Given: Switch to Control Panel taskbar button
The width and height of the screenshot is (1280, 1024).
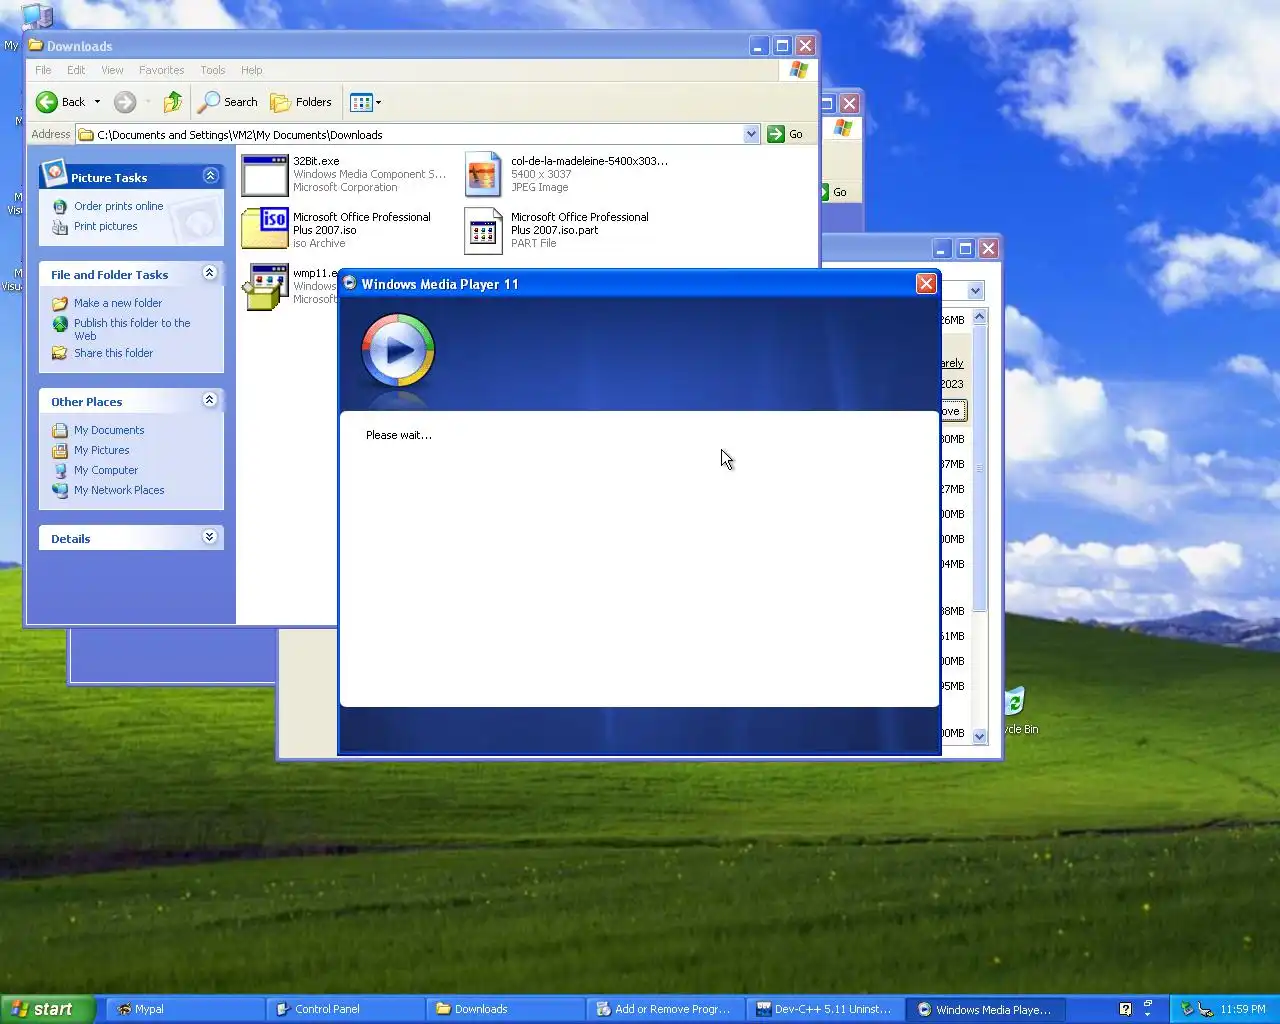Looking at the screenshot, I should coord(345,1009).
